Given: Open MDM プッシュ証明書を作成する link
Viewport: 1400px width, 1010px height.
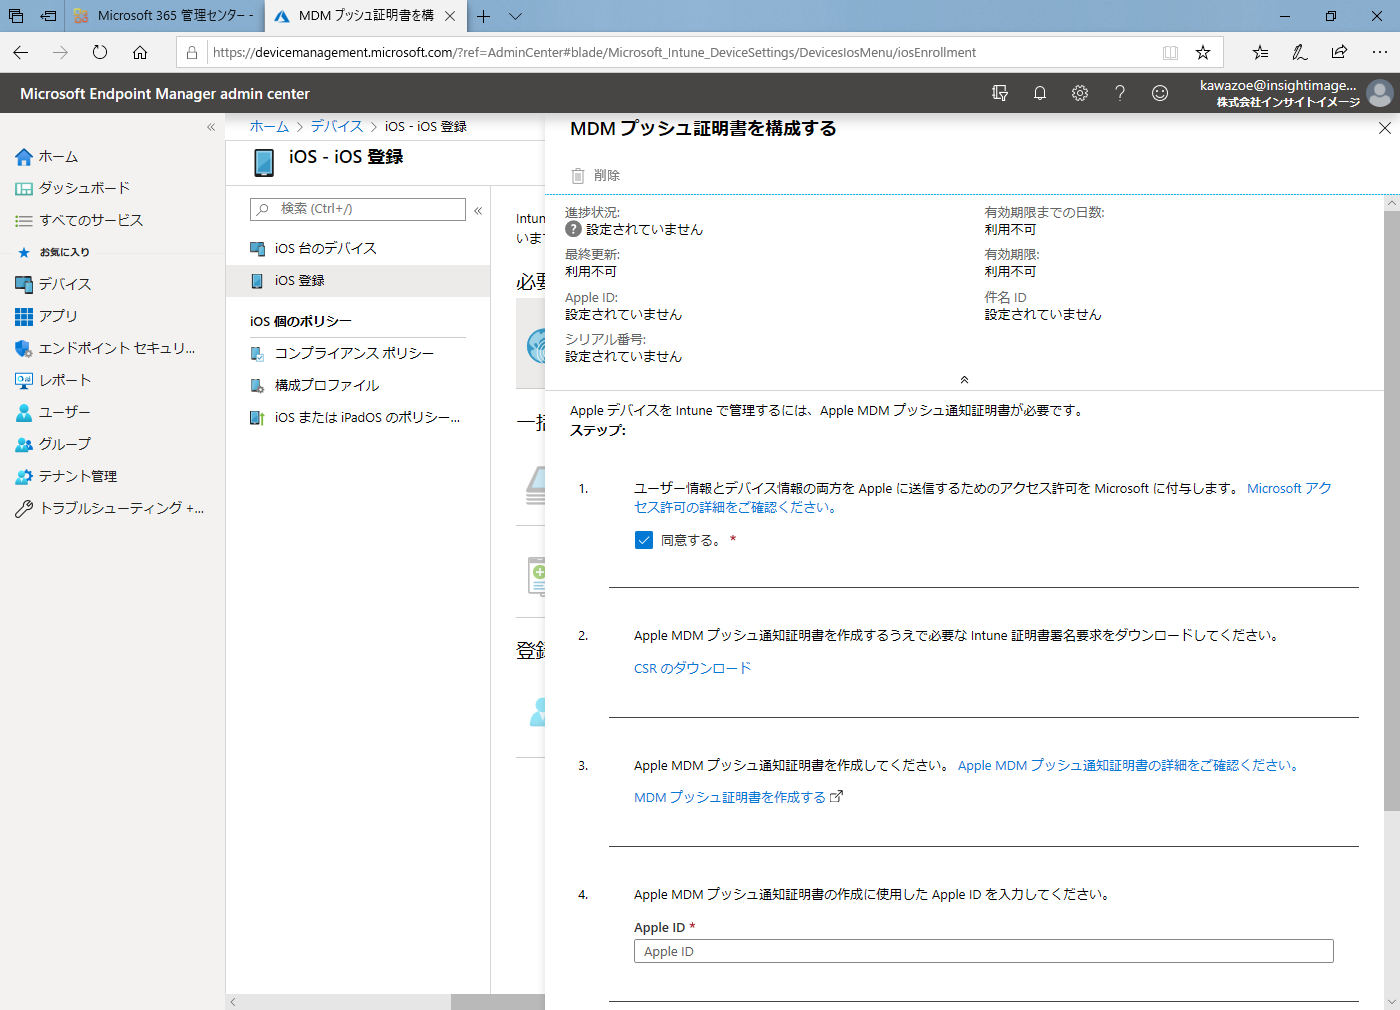Looking at the screenshot, I should pos(731,797).
